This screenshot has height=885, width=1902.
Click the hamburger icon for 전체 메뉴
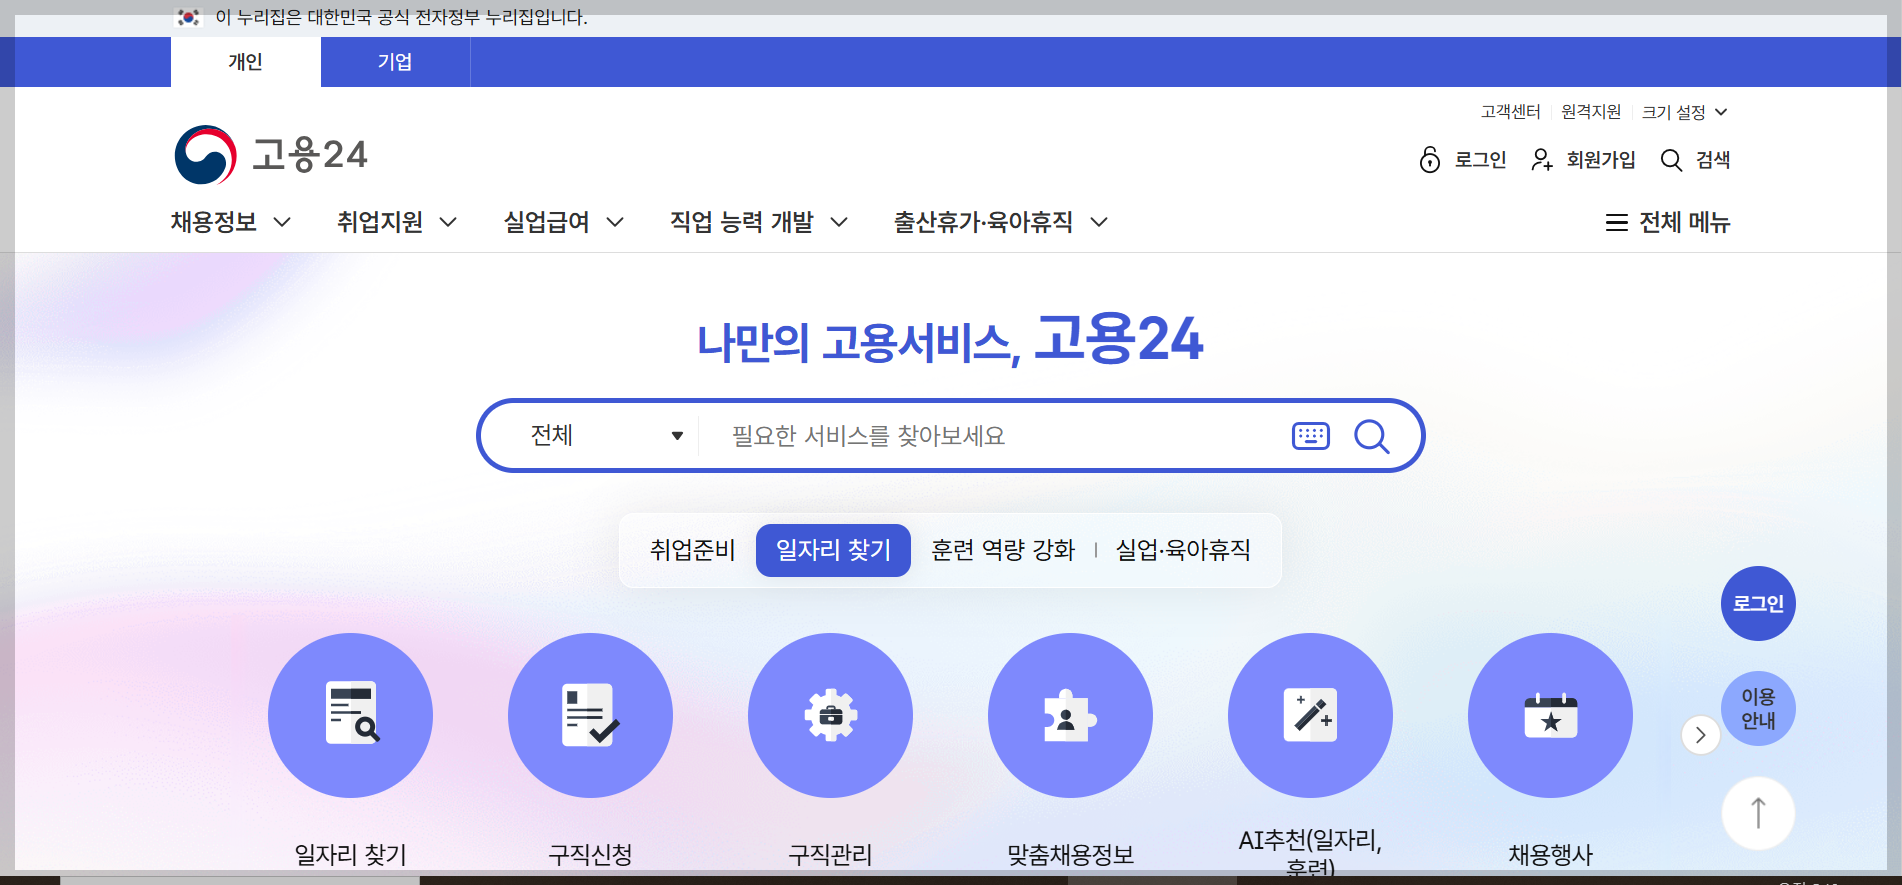(1616, 223)
